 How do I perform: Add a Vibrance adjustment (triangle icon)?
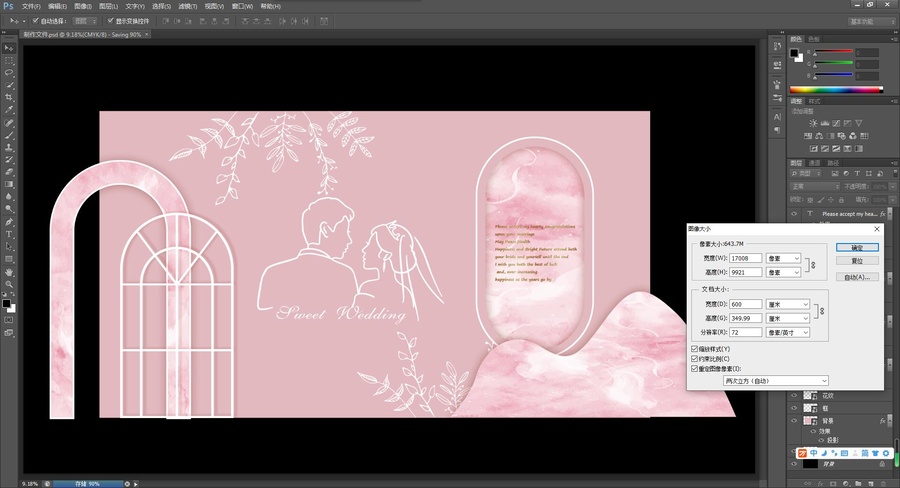(x=859, y=123)
